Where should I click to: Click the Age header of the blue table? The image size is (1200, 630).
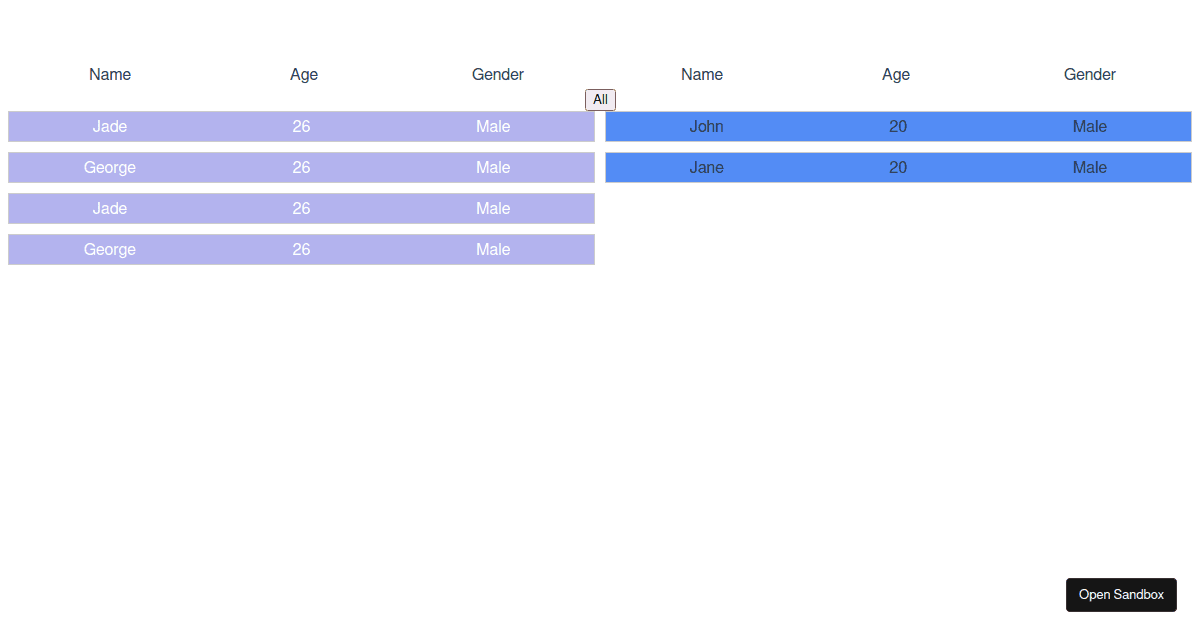(x=896, y=74)
